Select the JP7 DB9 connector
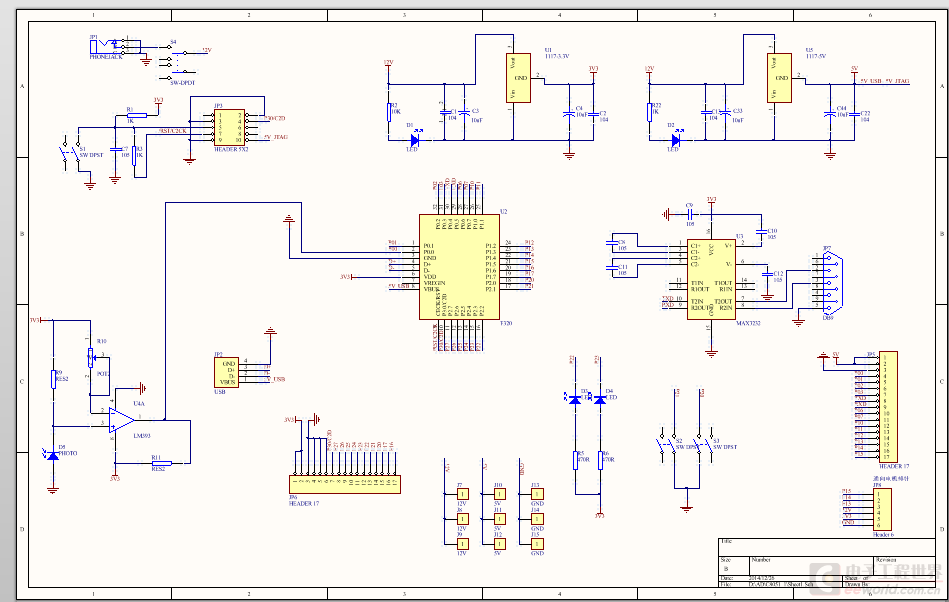The image size is (949, 602). coord(833,283)
